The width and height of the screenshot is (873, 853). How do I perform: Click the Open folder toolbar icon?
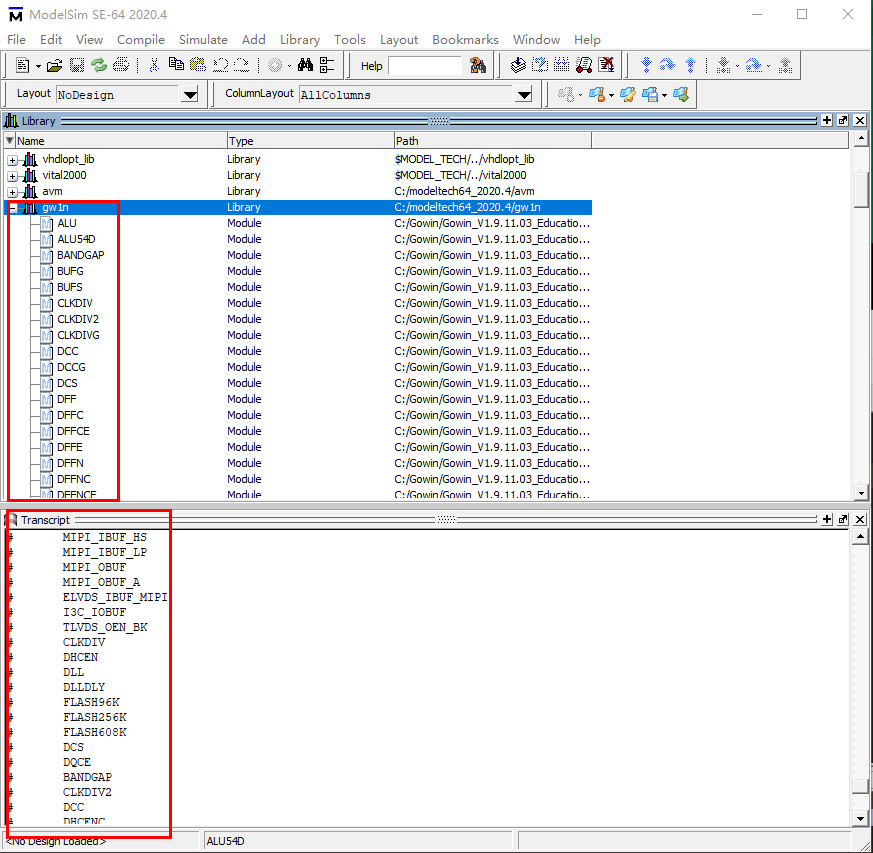coord(54,66)
